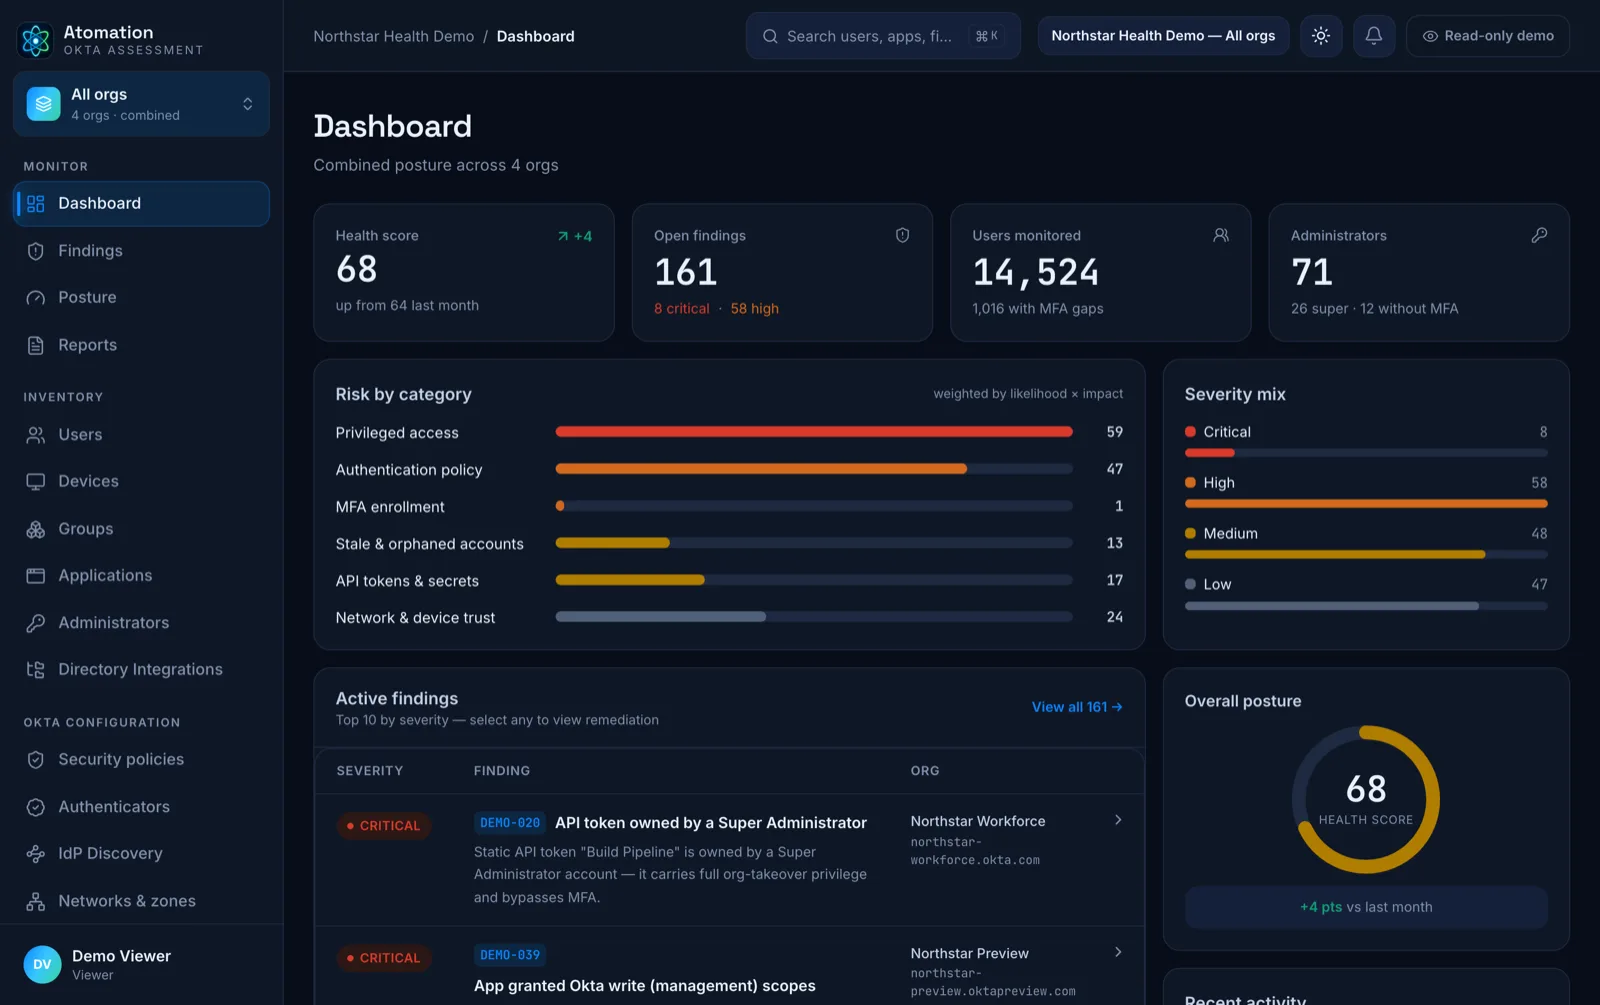Click the shield icon on Open findings card

[902, 235]
